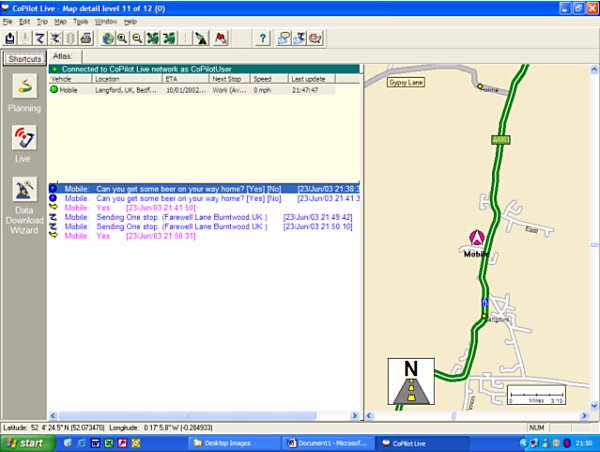Open the Tools menu
The height and width of the screenshot is (452, 600).
[x=81, y=21]
